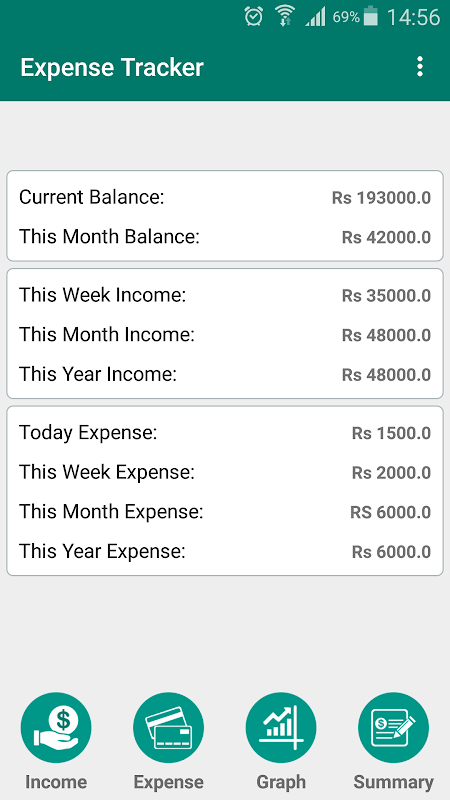Tap the alarm clock status icon
The width and height of the screenshot is (450, 800).
(254, 17)
